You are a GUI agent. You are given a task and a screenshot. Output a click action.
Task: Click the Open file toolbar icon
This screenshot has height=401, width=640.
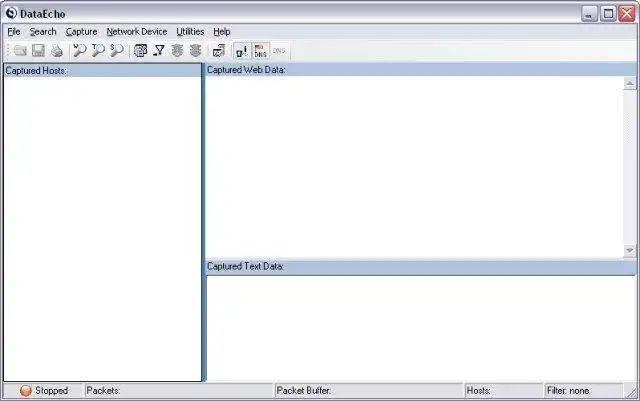(x=20, y=51)
